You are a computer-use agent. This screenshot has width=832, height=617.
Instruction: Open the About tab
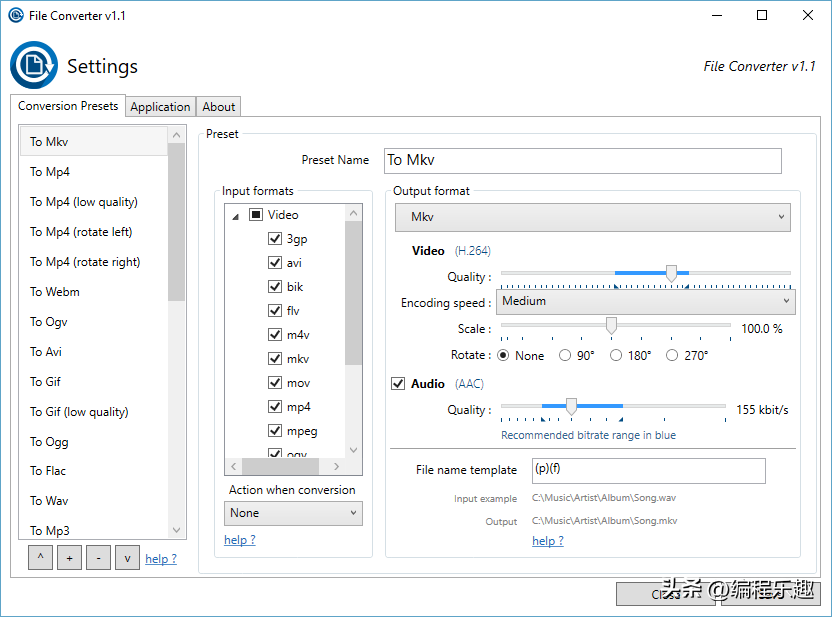(x=219, y=107)
